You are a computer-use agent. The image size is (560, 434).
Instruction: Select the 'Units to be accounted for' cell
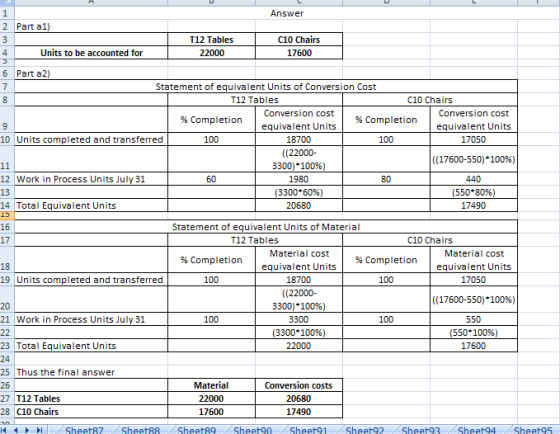pos(91,53)
